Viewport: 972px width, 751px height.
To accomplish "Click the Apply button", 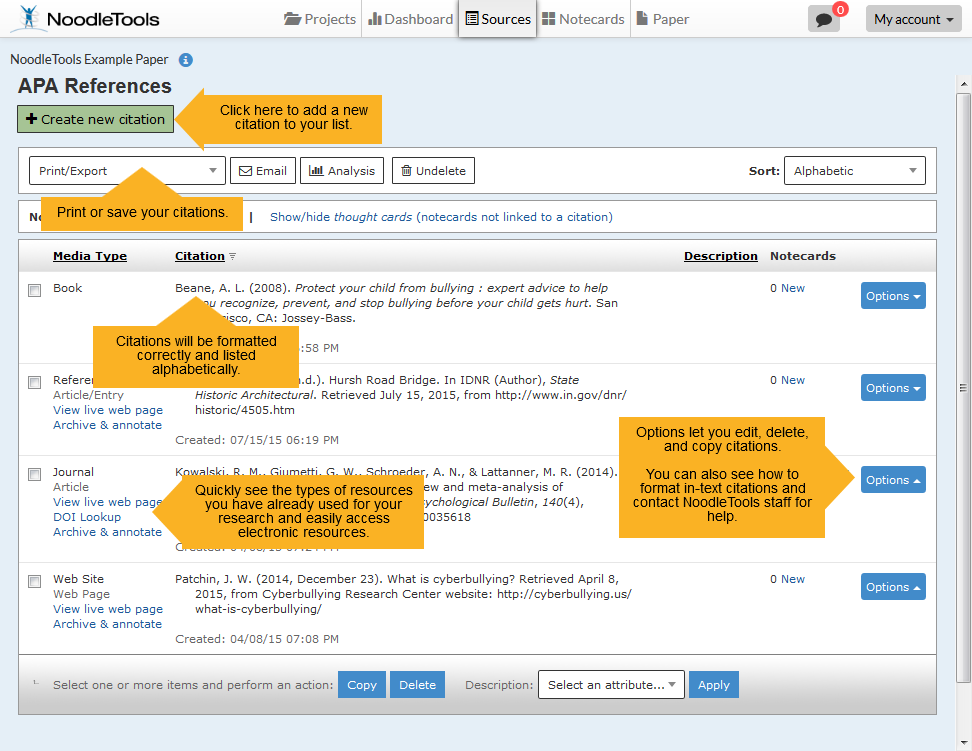I will (x=714, y=685).
